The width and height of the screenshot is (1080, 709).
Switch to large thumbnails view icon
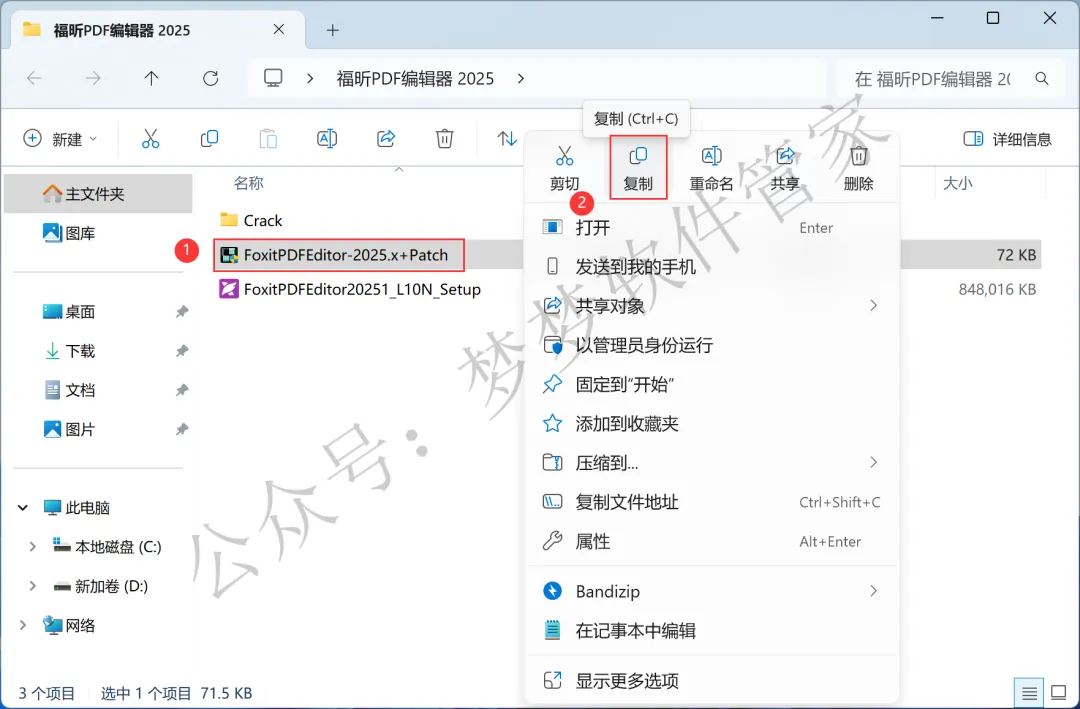pos(1058,692)
